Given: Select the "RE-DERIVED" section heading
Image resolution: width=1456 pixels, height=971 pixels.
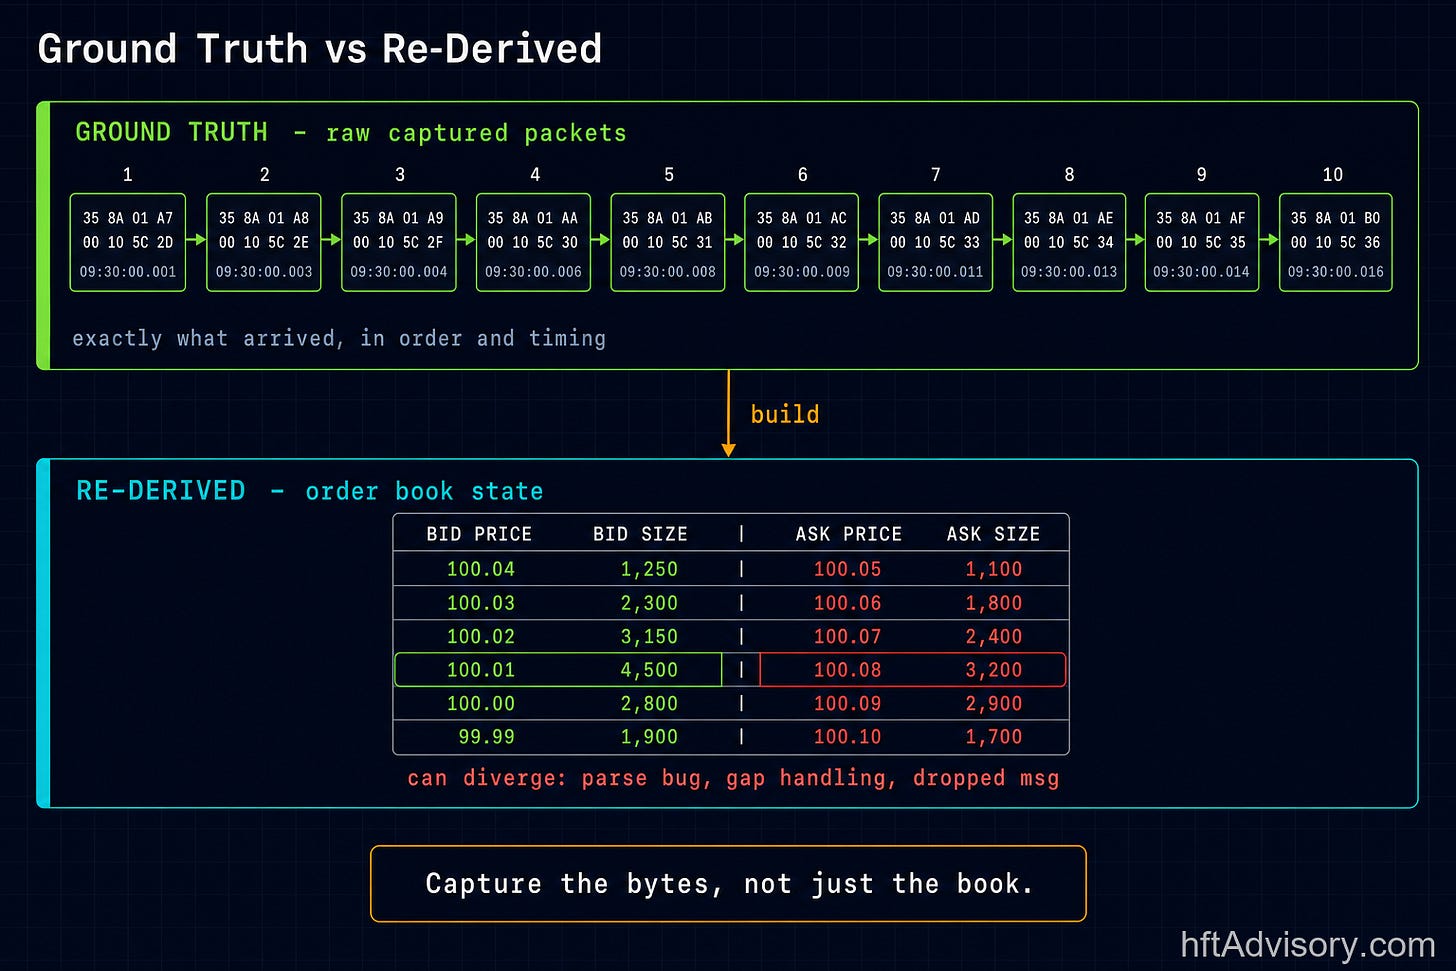Looking at the screenshot, I should point(161,490).
